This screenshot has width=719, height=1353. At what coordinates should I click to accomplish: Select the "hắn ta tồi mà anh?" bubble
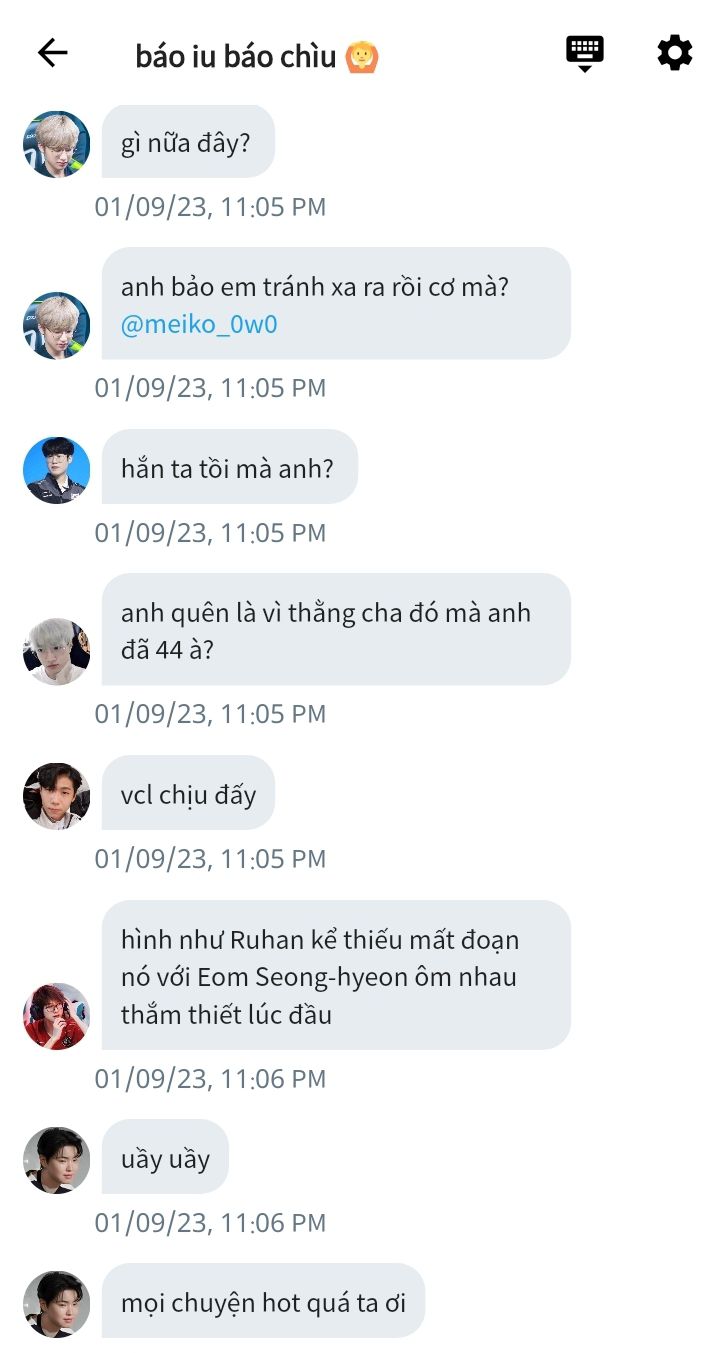point(230,467)
